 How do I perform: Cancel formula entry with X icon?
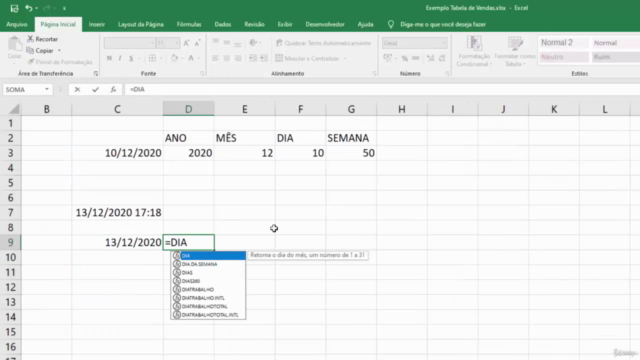click(77, 89)
